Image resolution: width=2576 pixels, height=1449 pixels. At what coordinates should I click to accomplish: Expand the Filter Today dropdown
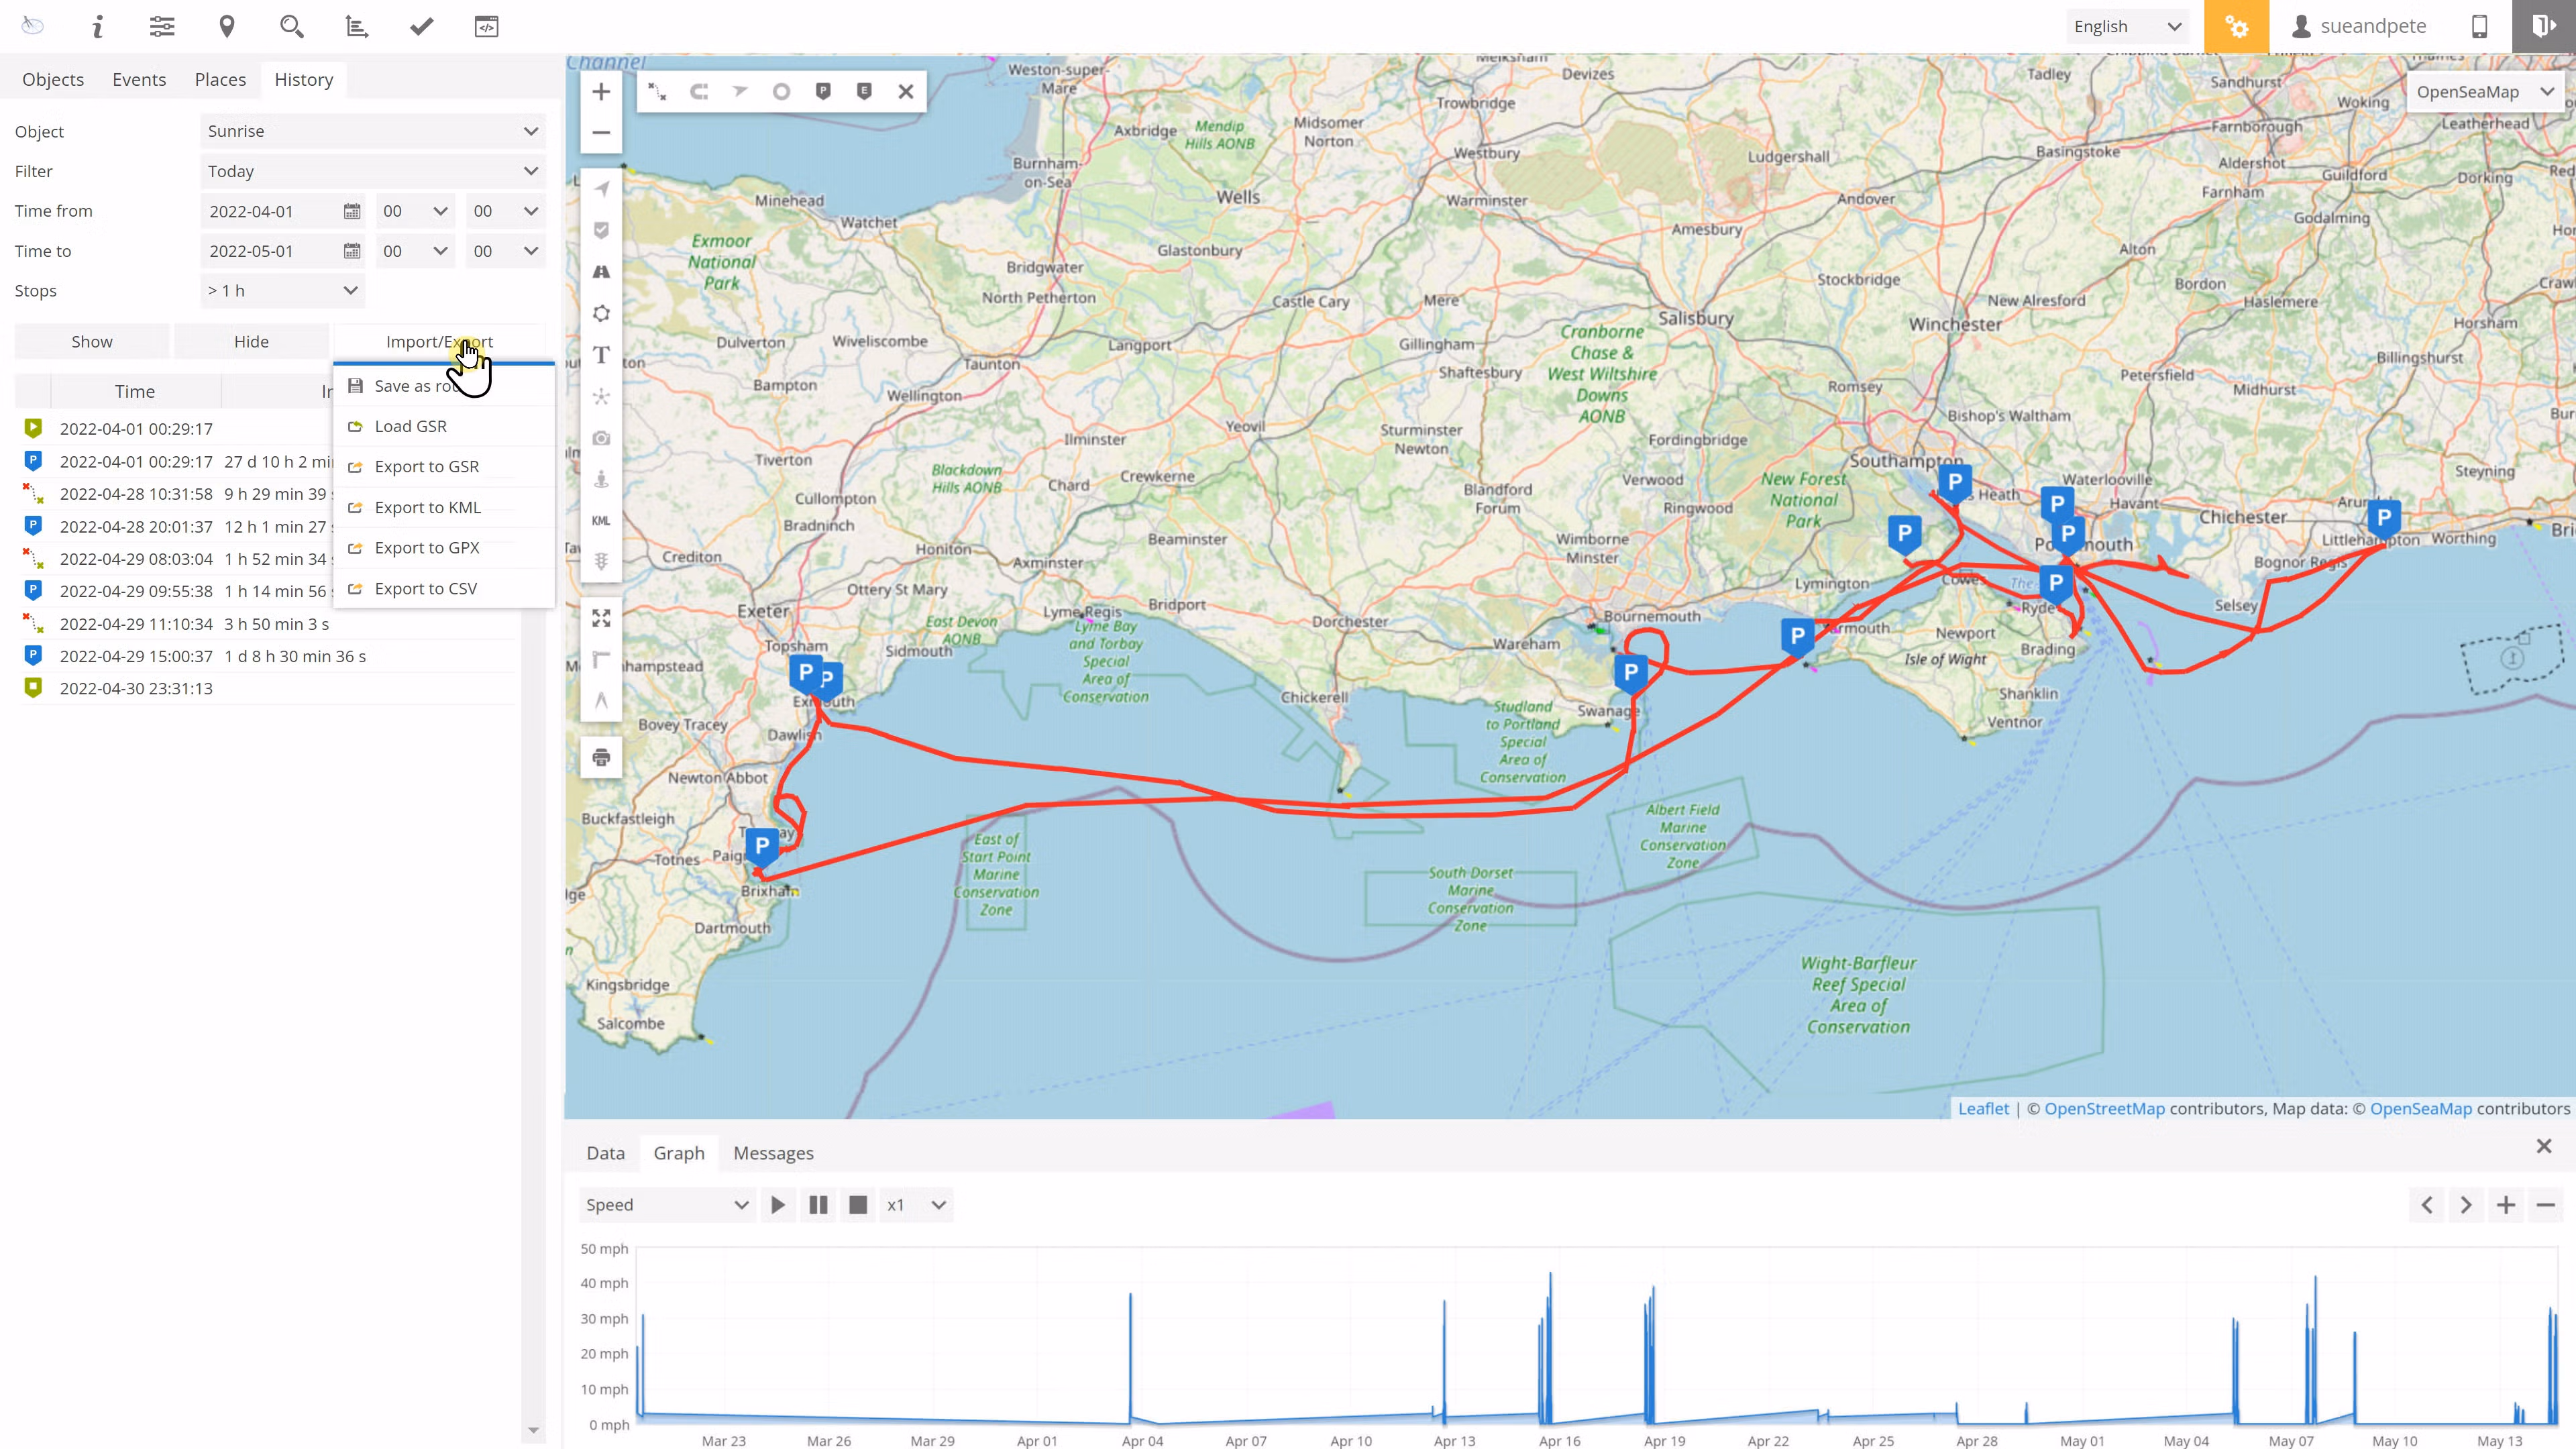point(372,171)
